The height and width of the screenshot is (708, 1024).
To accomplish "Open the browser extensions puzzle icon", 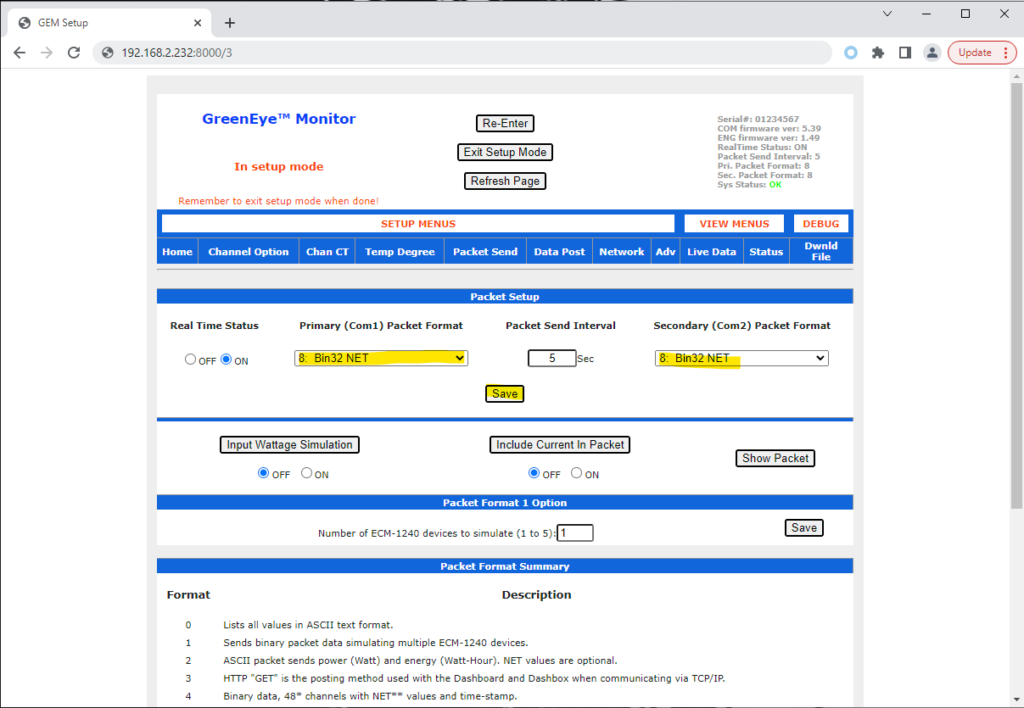I will coord(878,53).
